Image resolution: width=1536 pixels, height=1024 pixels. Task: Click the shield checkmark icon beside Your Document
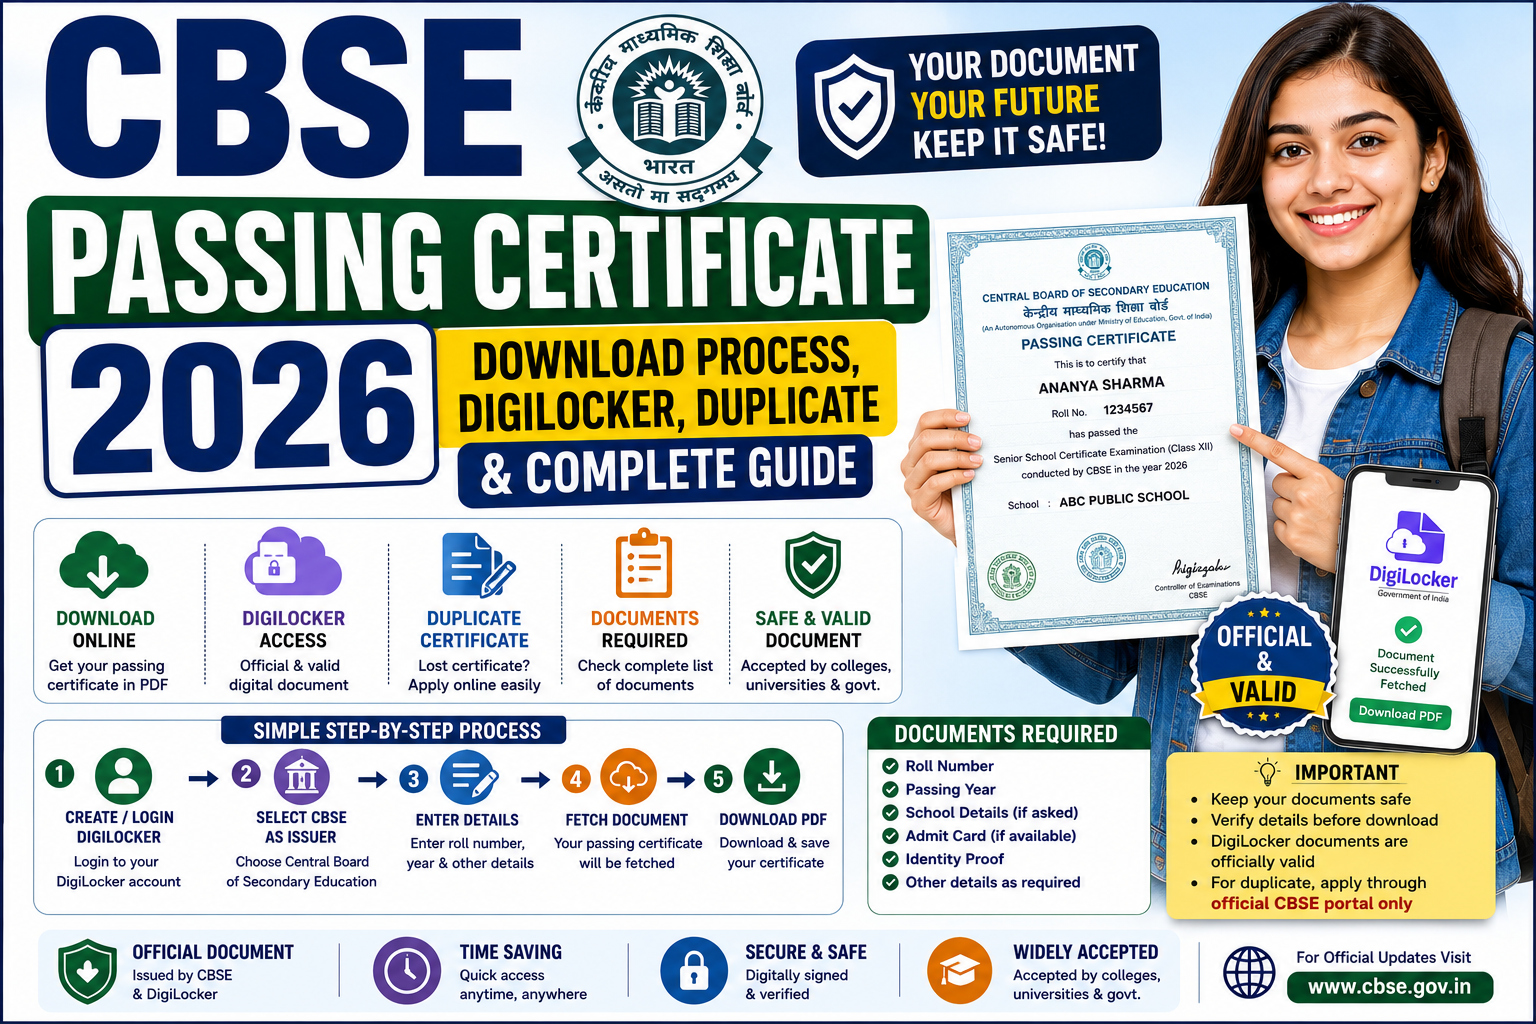point(854,107)
